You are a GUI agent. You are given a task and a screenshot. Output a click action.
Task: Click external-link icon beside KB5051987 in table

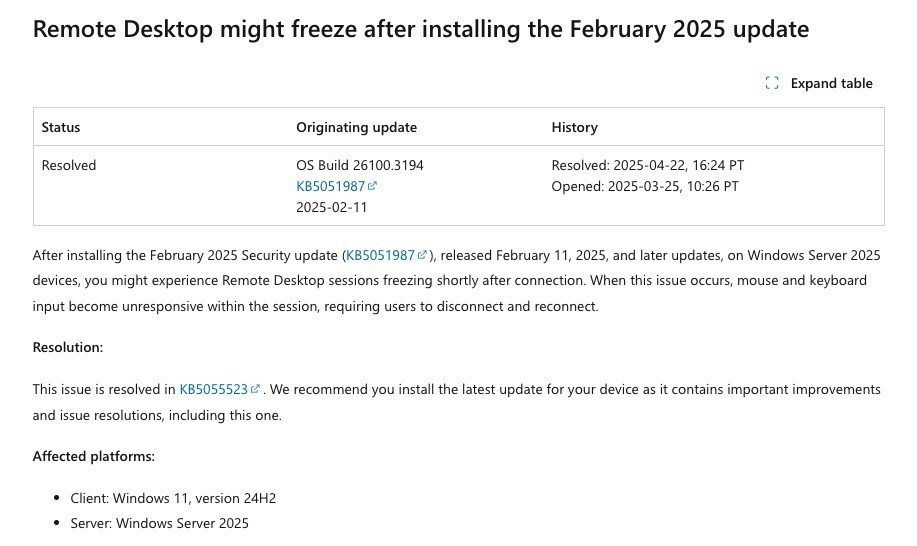pos(373,186)
